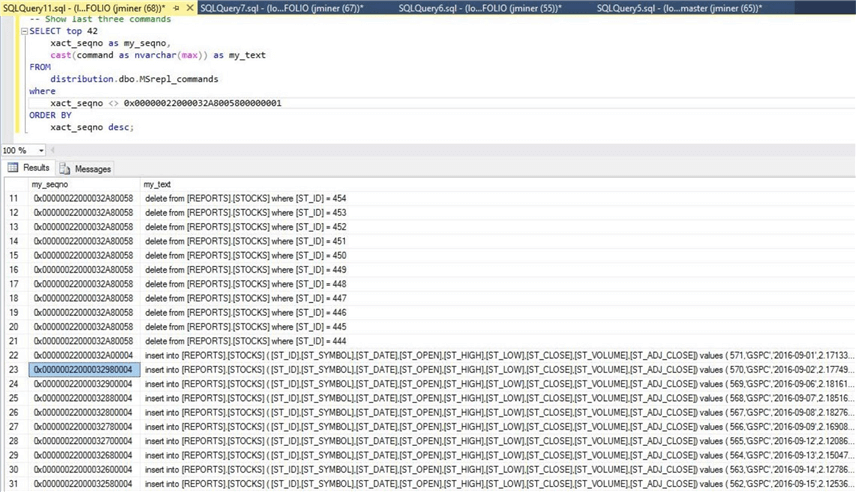Viewport: 856px width, 492px height.
Task: Click the Results tab grid icon
Action: 13,168
